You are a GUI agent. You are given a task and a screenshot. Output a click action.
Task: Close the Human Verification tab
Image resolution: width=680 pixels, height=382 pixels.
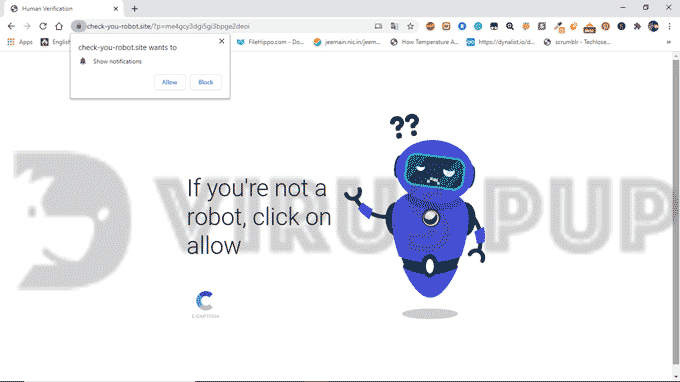pos(115,9)
